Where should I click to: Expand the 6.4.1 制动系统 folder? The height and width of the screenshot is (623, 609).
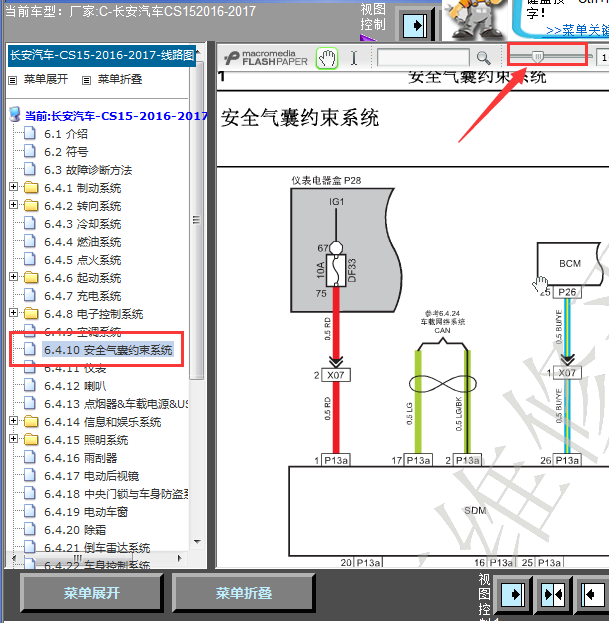click(14, 186)
